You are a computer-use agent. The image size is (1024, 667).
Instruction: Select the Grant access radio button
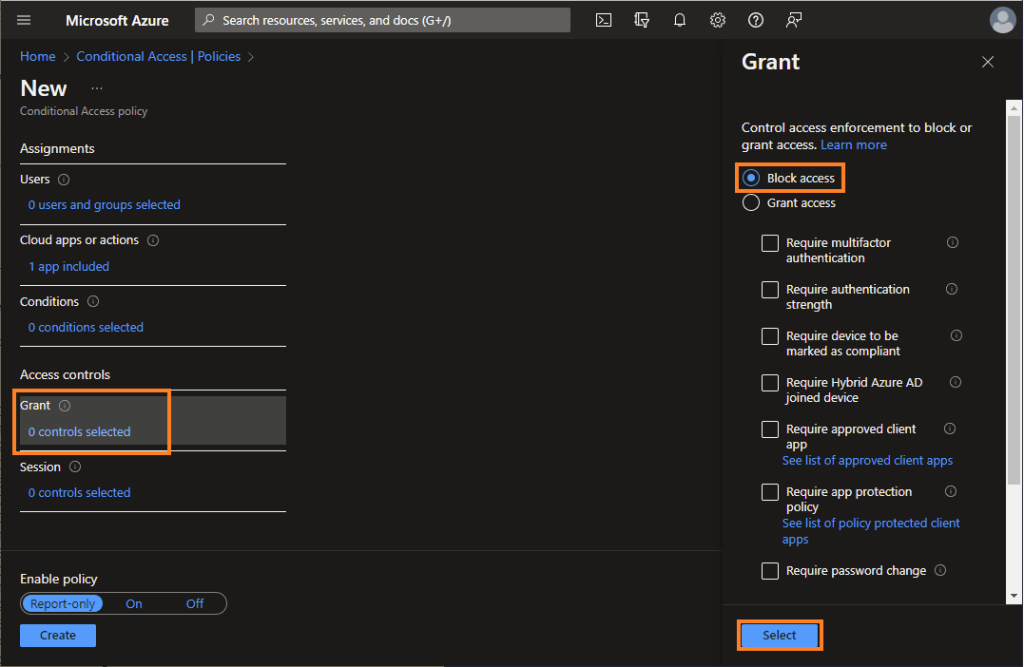click(x=751, y=203)
